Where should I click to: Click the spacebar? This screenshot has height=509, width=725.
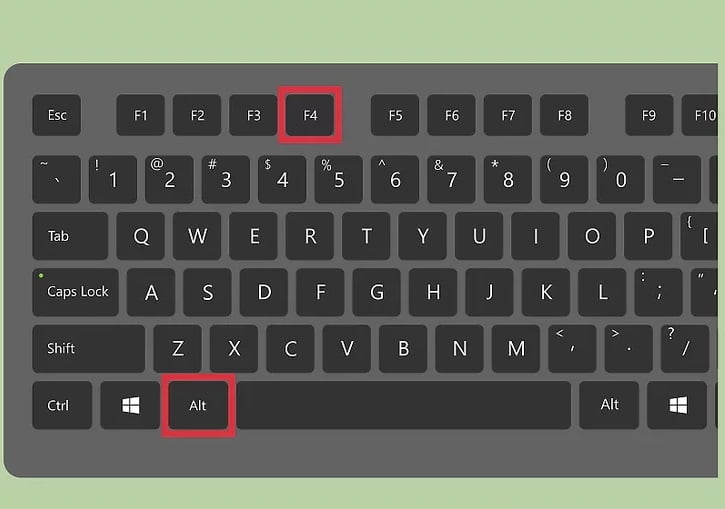(404, 405)
